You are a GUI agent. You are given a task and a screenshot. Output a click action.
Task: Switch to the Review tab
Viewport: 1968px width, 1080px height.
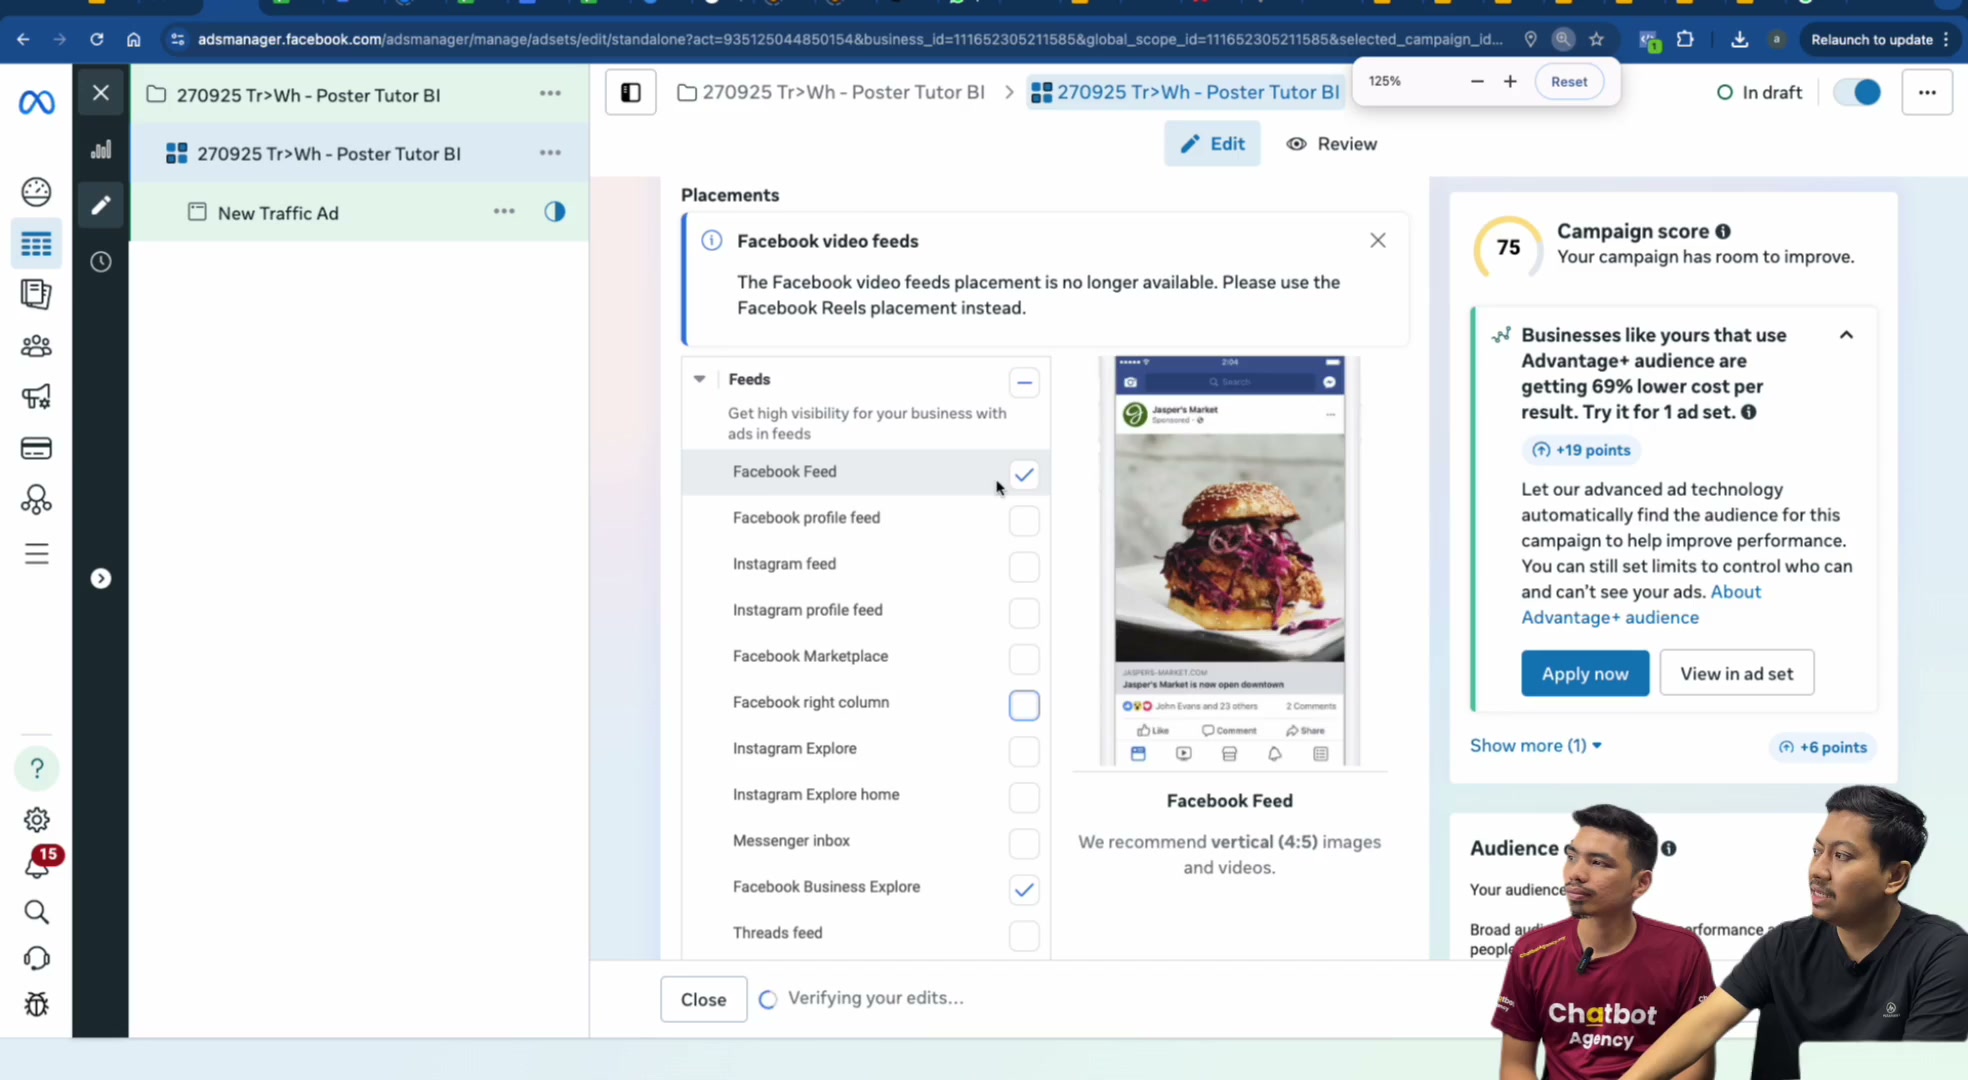(1331, 143)
